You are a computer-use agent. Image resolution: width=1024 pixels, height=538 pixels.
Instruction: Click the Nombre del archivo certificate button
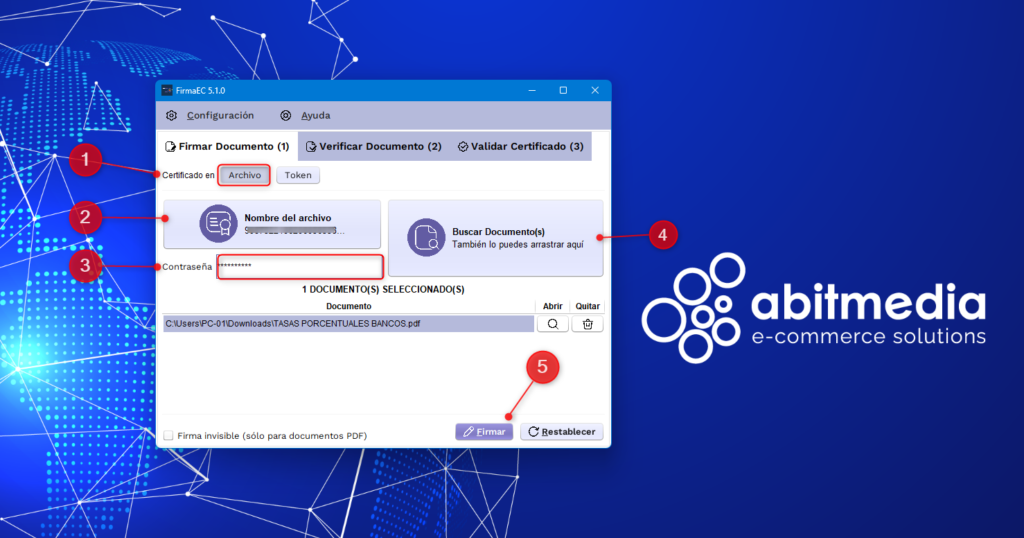(272, 224)
